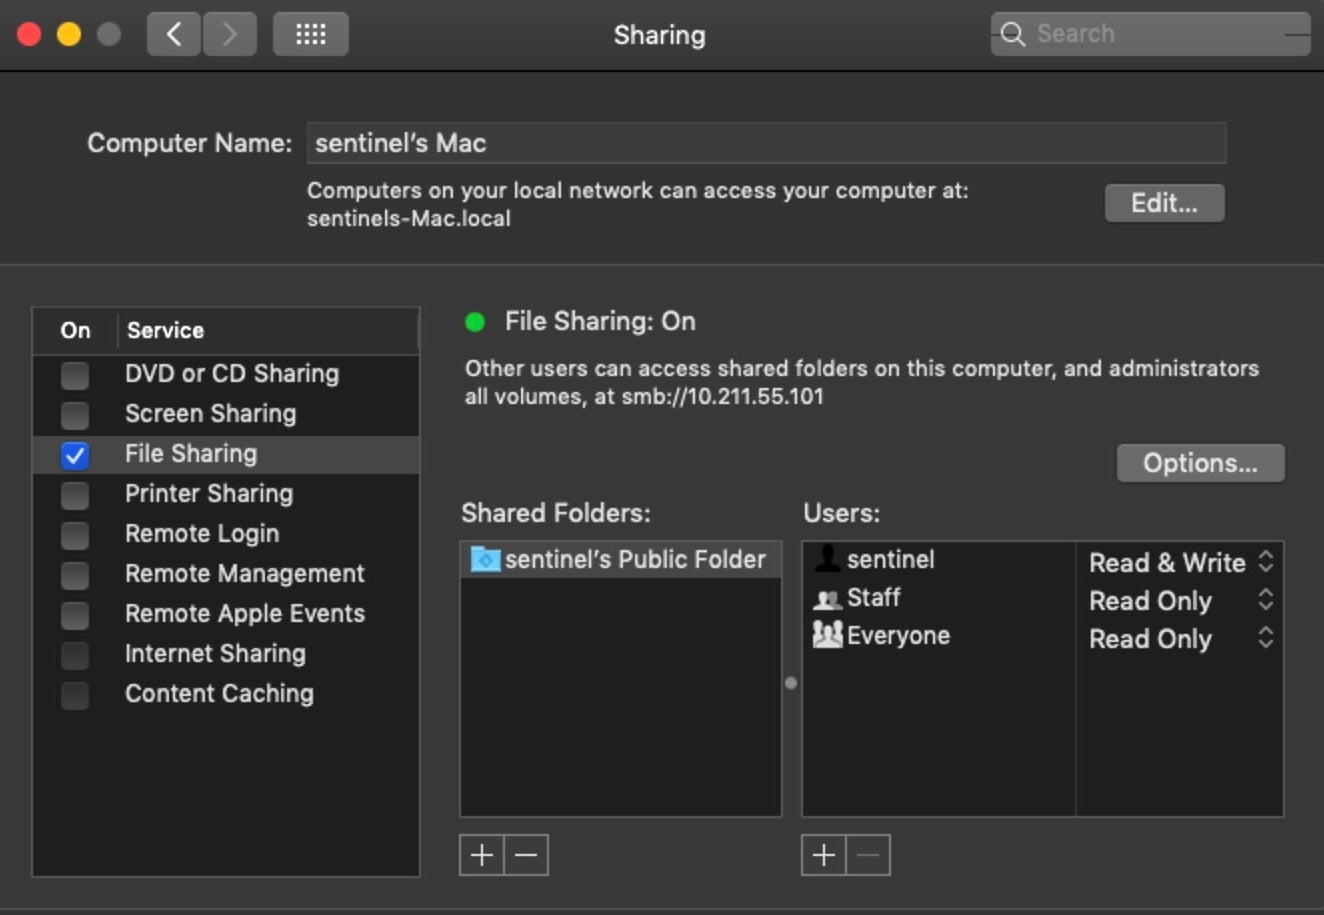Viewport: 1324px width, 915px height.
Task: Open File Sharing Options... button
Action: tap(1200, 463)
